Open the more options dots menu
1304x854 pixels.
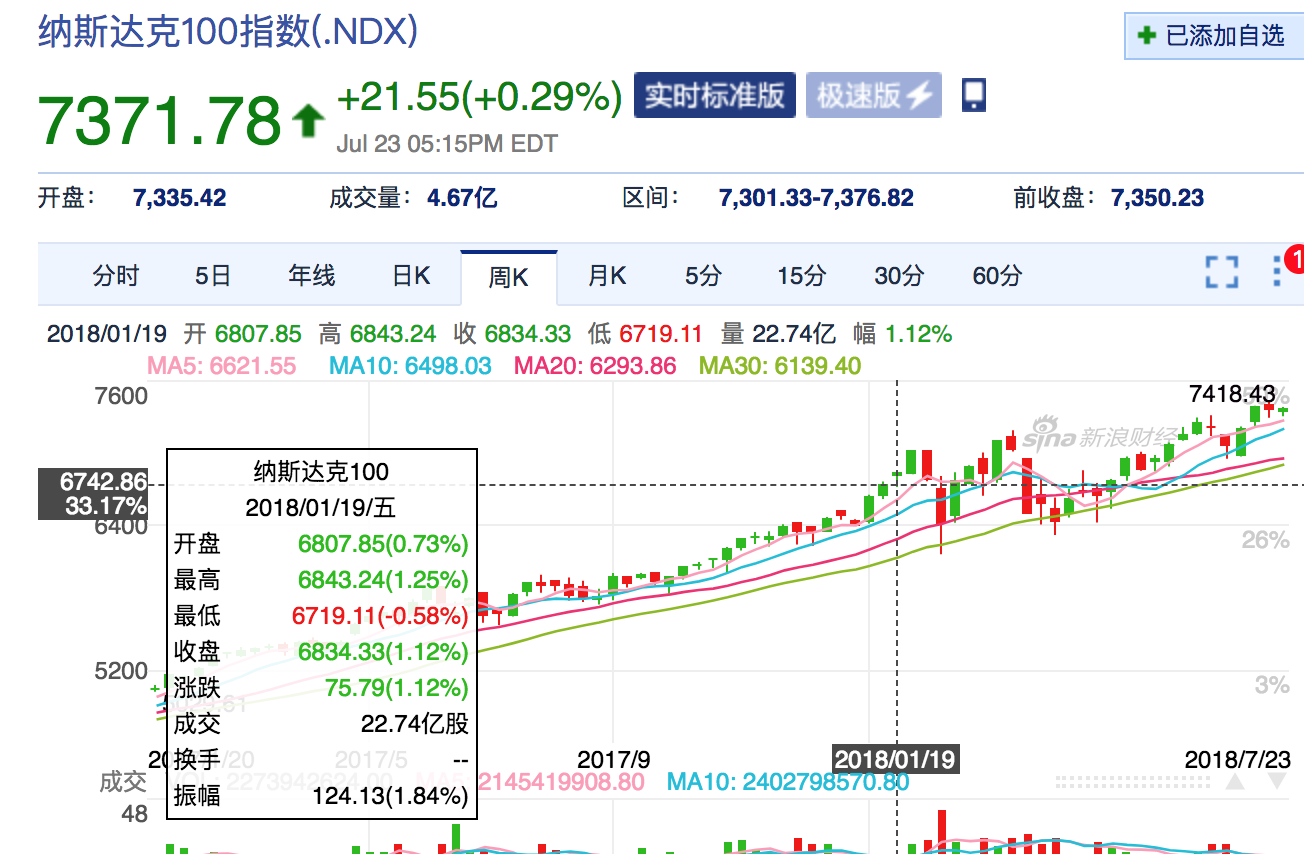coord(1277,272)
